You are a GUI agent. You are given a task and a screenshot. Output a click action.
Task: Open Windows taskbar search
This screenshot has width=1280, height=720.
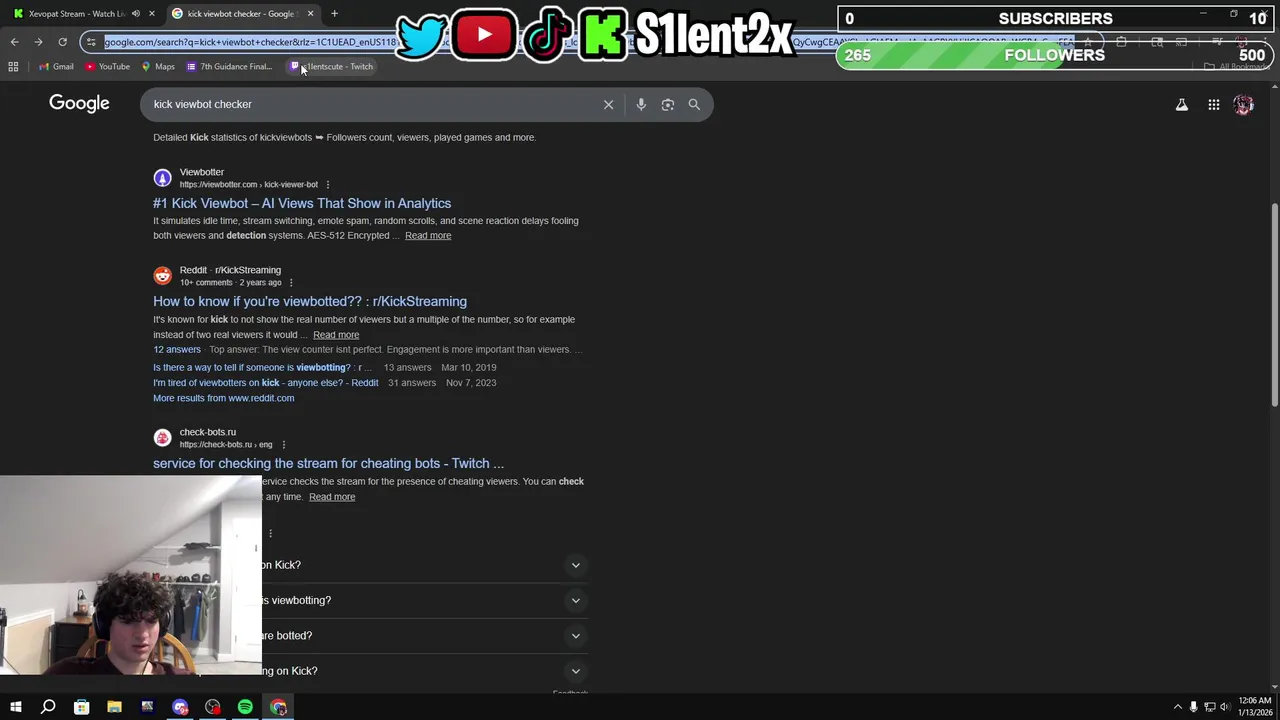[x=48, y=707]
